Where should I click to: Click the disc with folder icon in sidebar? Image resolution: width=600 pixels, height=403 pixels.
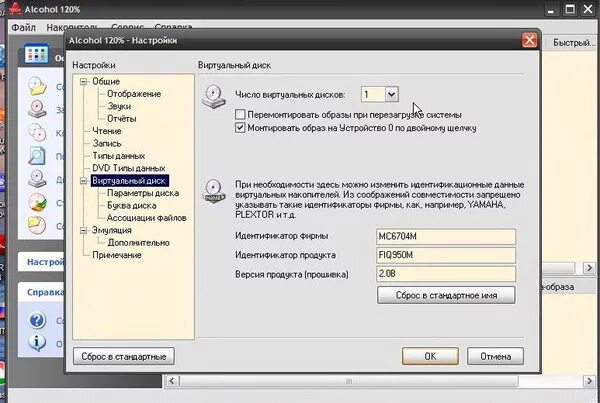click(x=38, y=86)
